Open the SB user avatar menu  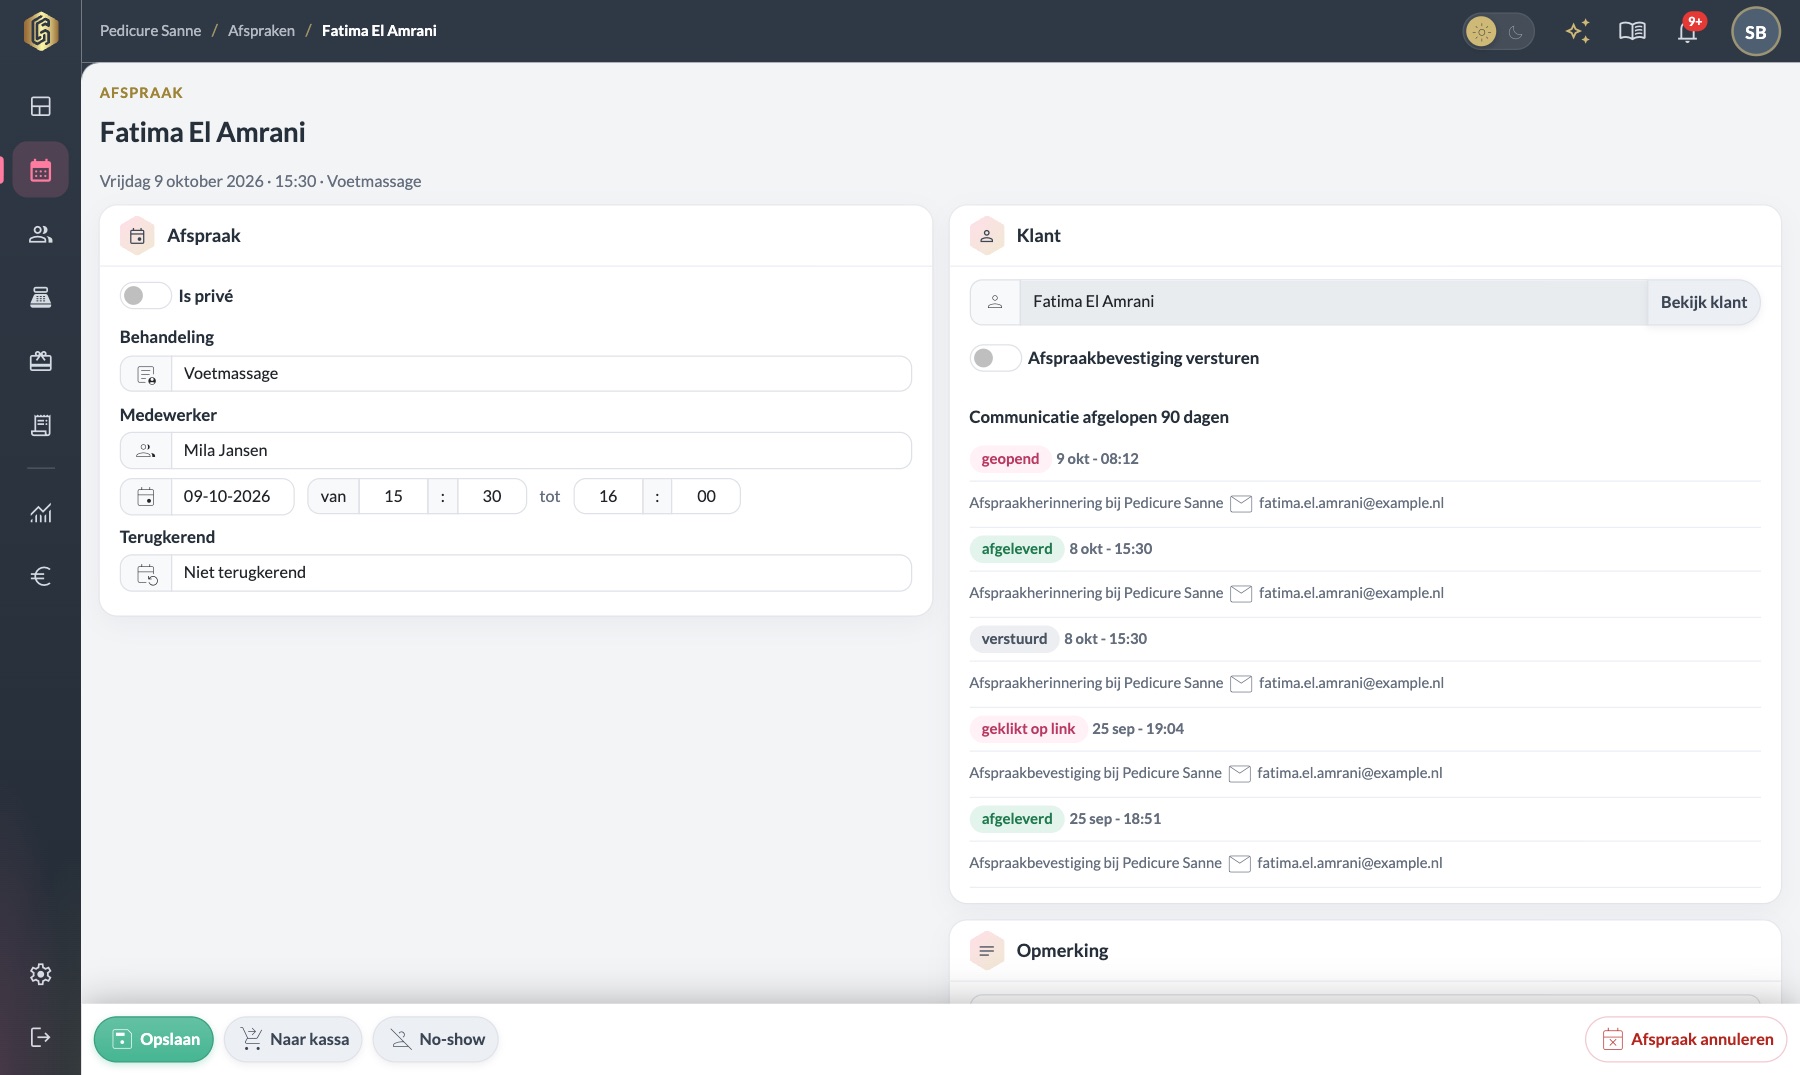coord(1755,31)
